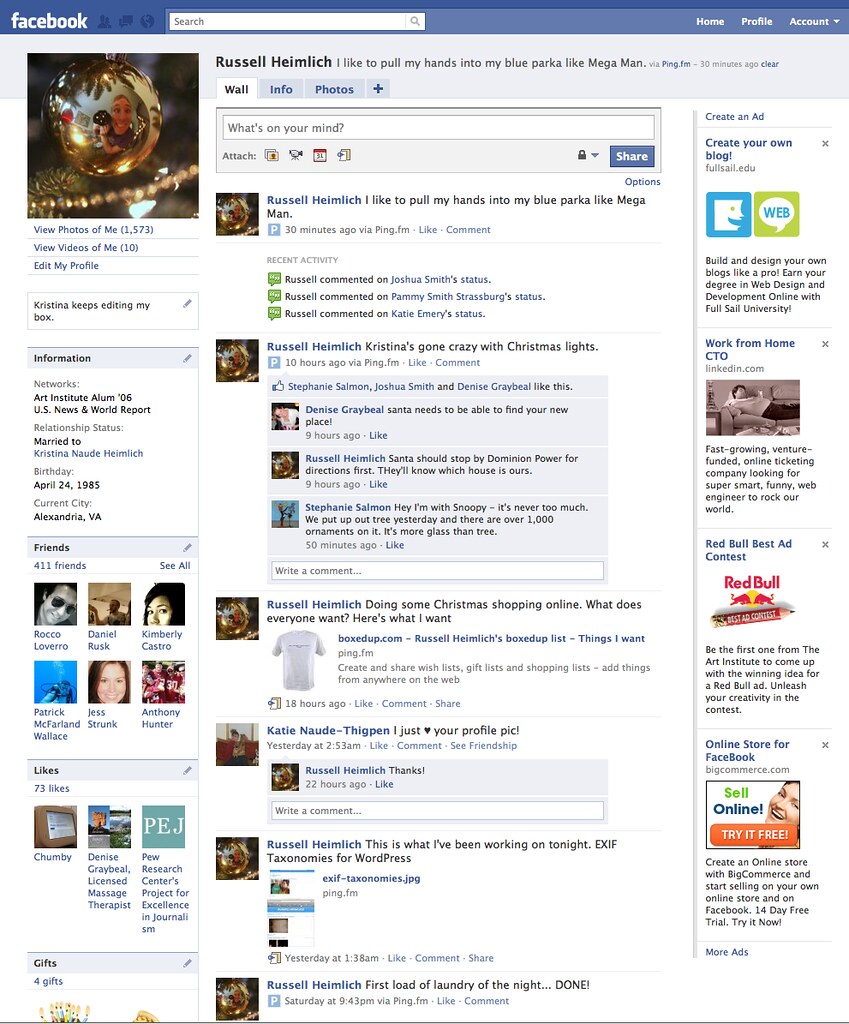Open the Chumby like thumbnail
Viewport: 849px width, 1024px height.
55,827
